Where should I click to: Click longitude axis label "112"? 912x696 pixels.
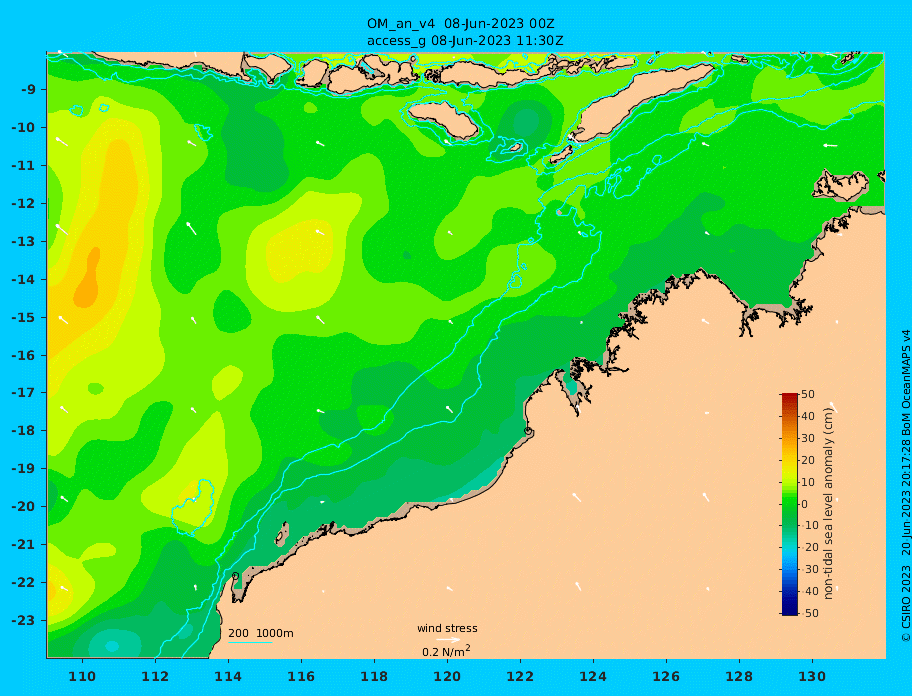155,677
